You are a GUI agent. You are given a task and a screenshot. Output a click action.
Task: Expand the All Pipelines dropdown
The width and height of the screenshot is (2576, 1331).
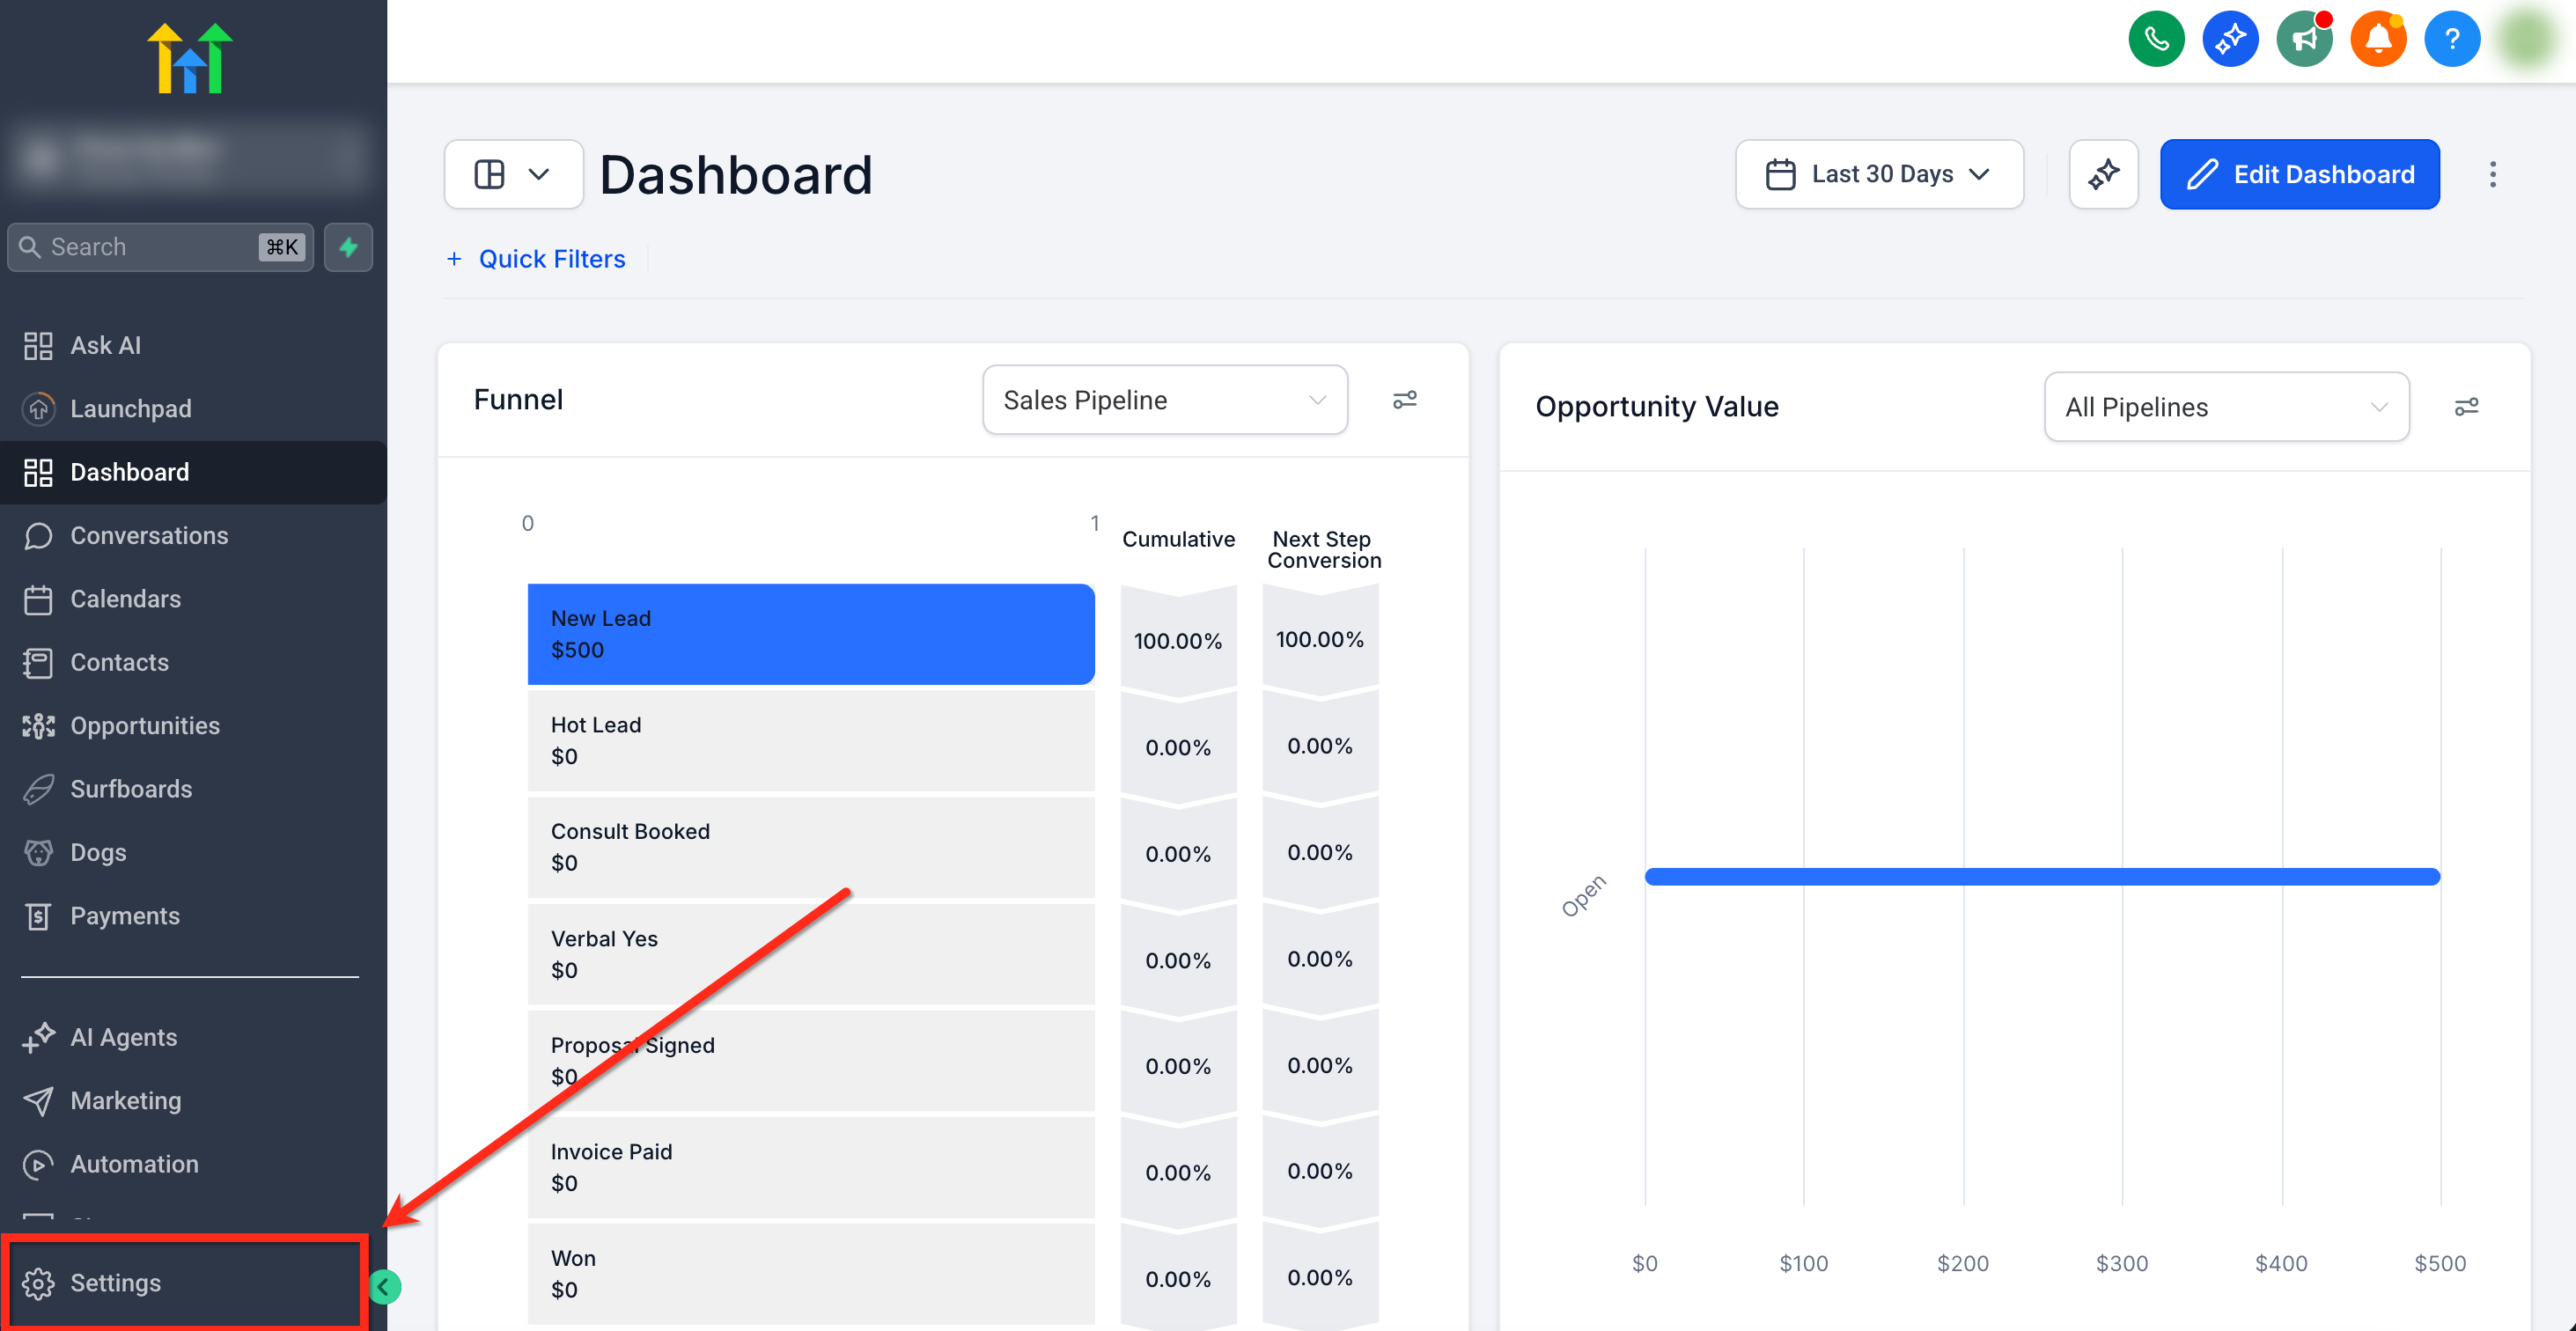coord(2226,407)
